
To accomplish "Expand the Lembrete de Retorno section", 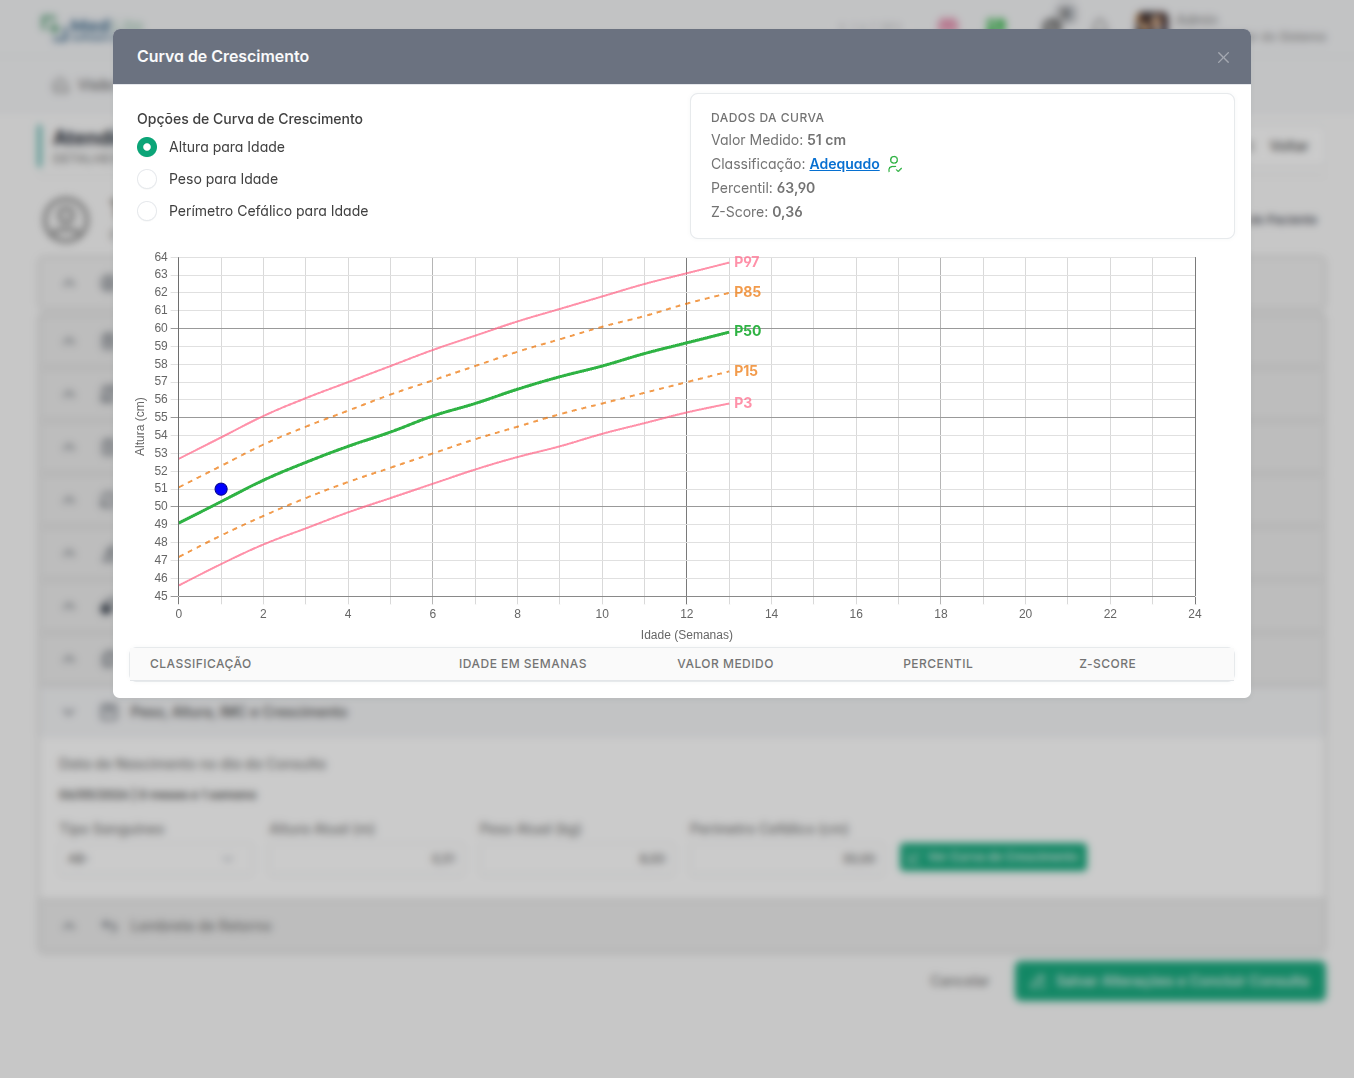I will tap(69, 926).
